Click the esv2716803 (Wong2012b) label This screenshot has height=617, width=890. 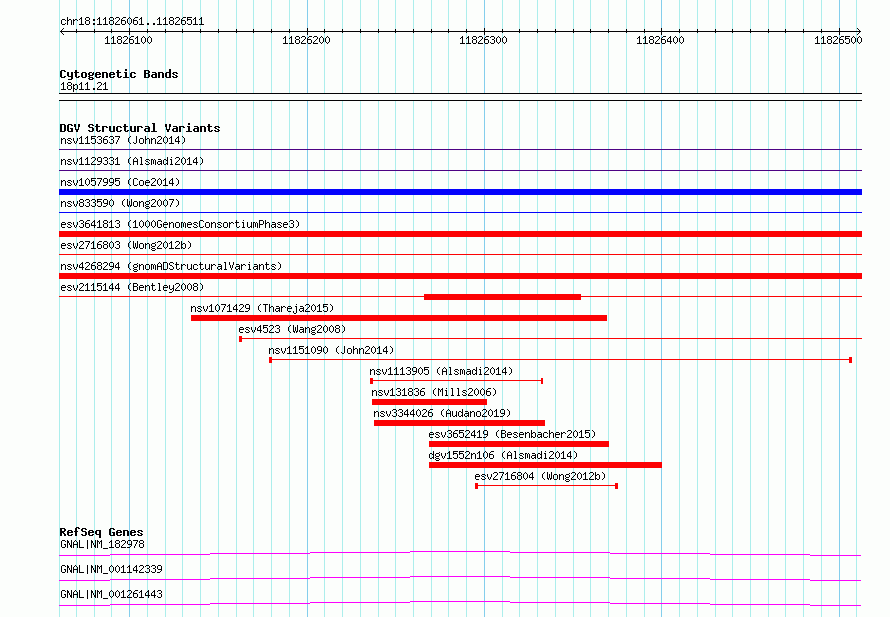click(x=126, y=245)
